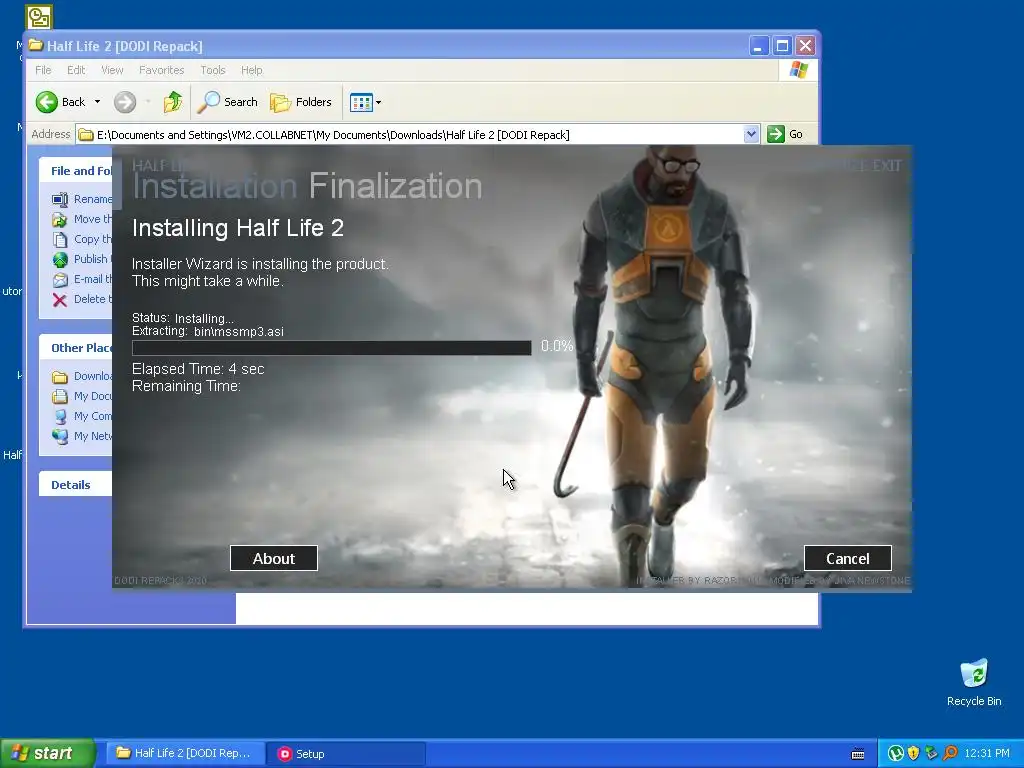Open the Recycle Bin on desktop
Screen dimensions: 1024x768
tap(974, 682)
